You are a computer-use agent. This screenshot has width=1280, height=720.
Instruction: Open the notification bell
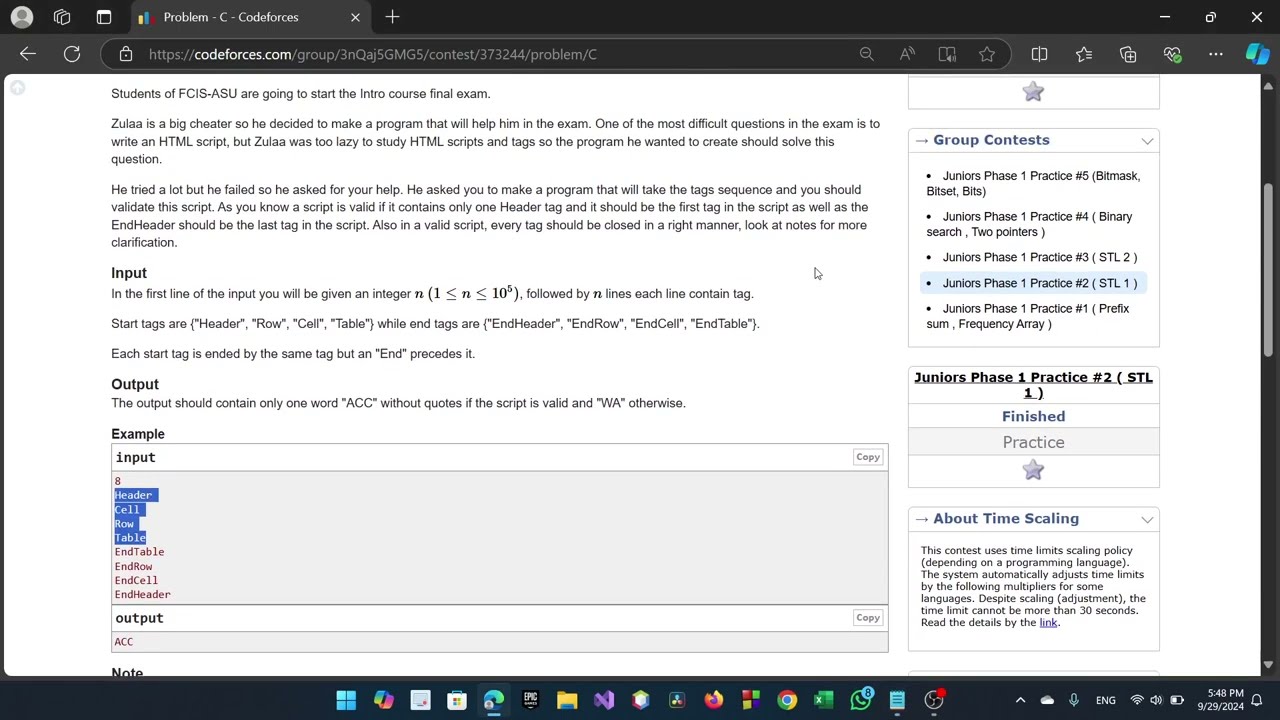click(x=1257, y=700)
